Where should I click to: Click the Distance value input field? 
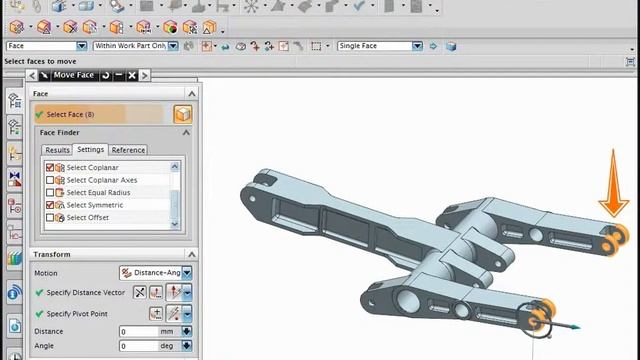click(x=138, y=331)
